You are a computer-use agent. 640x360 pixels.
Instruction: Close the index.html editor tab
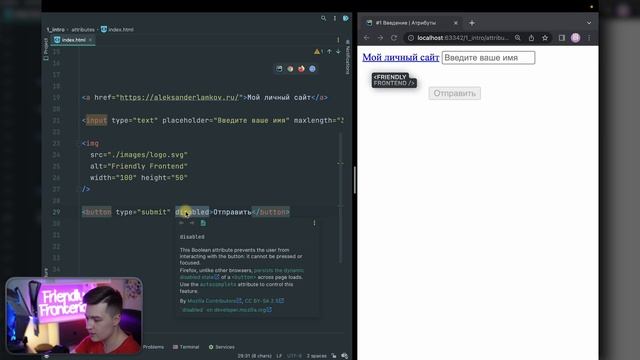(x=90, y=40)
